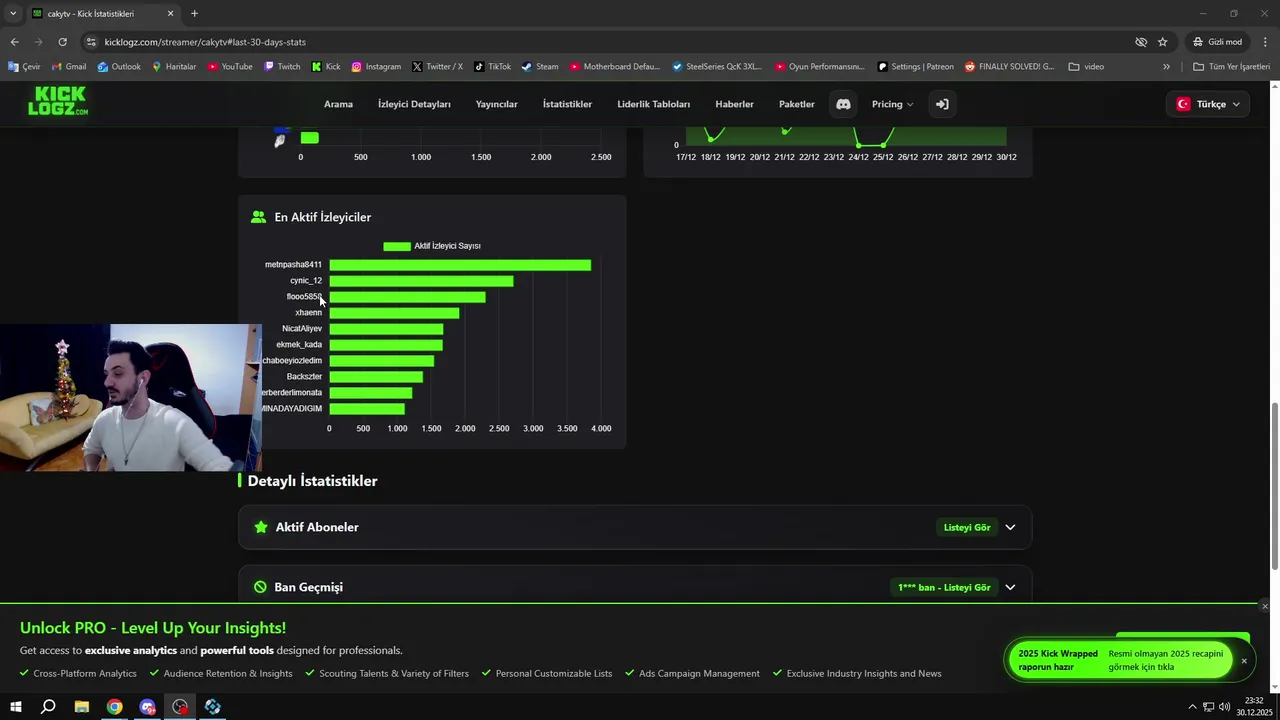Click the streamer webcam overlay
The height and width of the screenshot is (720, 1280).
click(130, 397)
